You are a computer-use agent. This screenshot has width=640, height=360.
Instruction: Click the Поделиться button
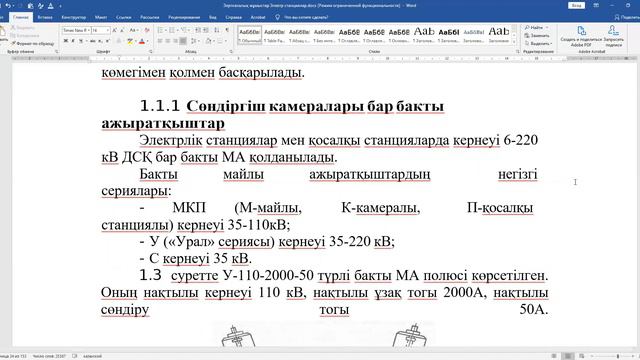point(627,17)
